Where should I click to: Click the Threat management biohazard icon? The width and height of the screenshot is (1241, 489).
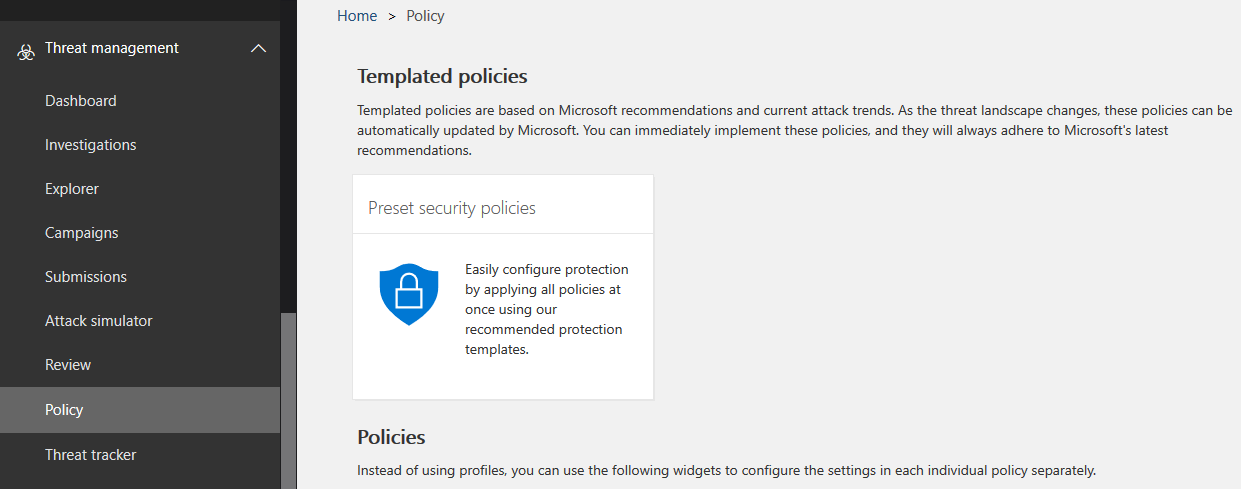pos(26,51)
